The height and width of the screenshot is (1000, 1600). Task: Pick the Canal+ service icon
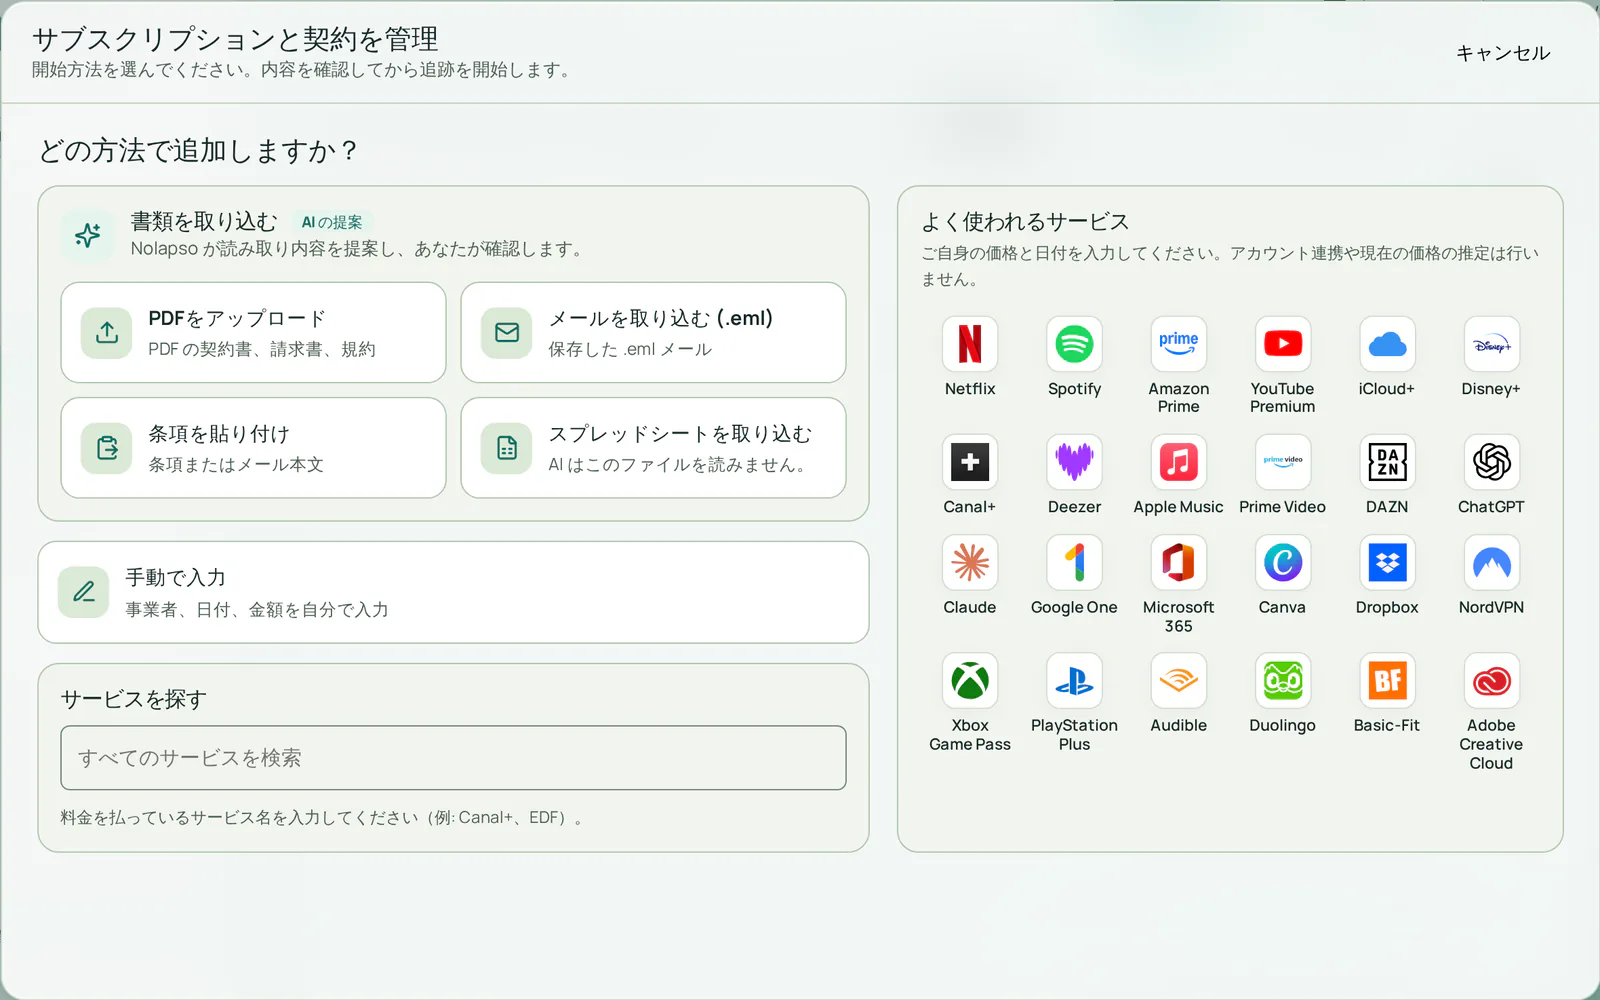[970, 462]
